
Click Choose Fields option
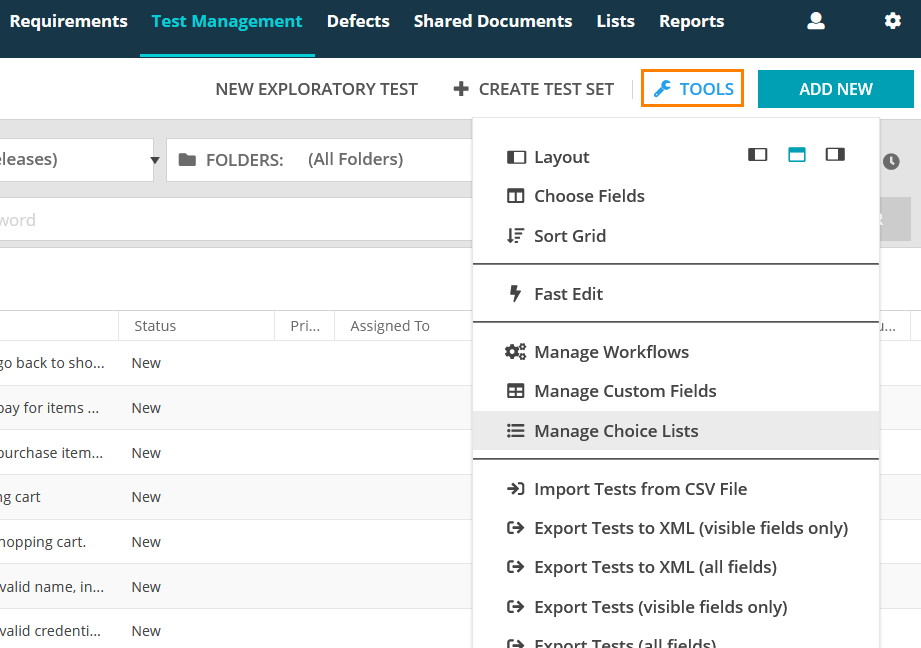click(589, 196)
